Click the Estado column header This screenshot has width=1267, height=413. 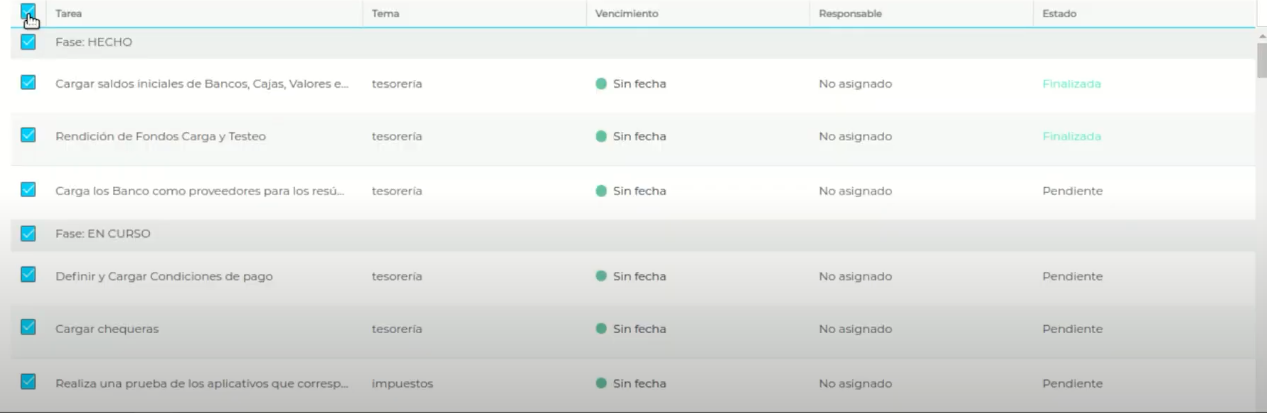pos(1059,13)
